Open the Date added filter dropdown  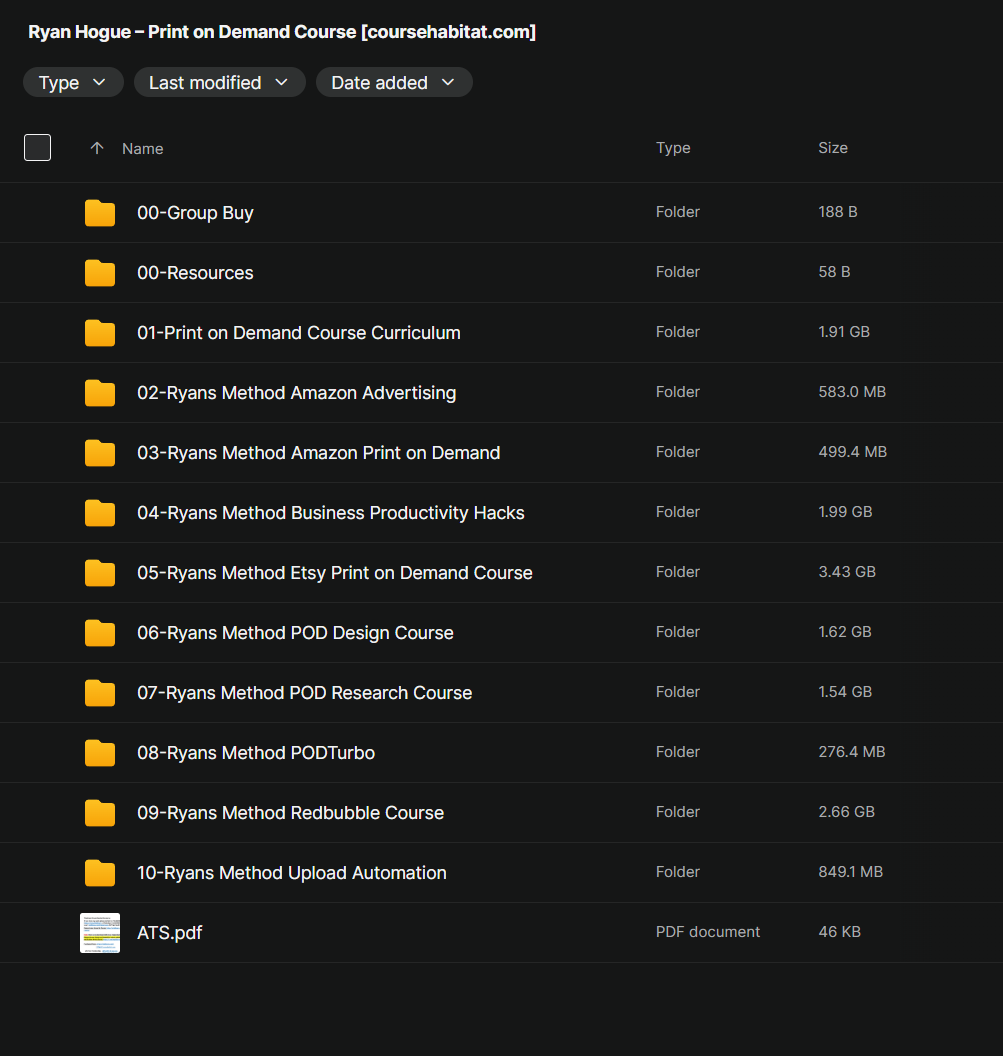pyautogui.click(x=394, y=82)
